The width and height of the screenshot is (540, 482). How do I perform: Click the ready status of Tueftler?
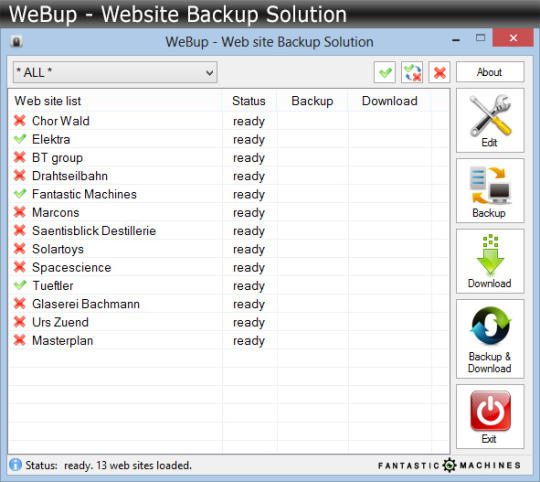(249, 286)
